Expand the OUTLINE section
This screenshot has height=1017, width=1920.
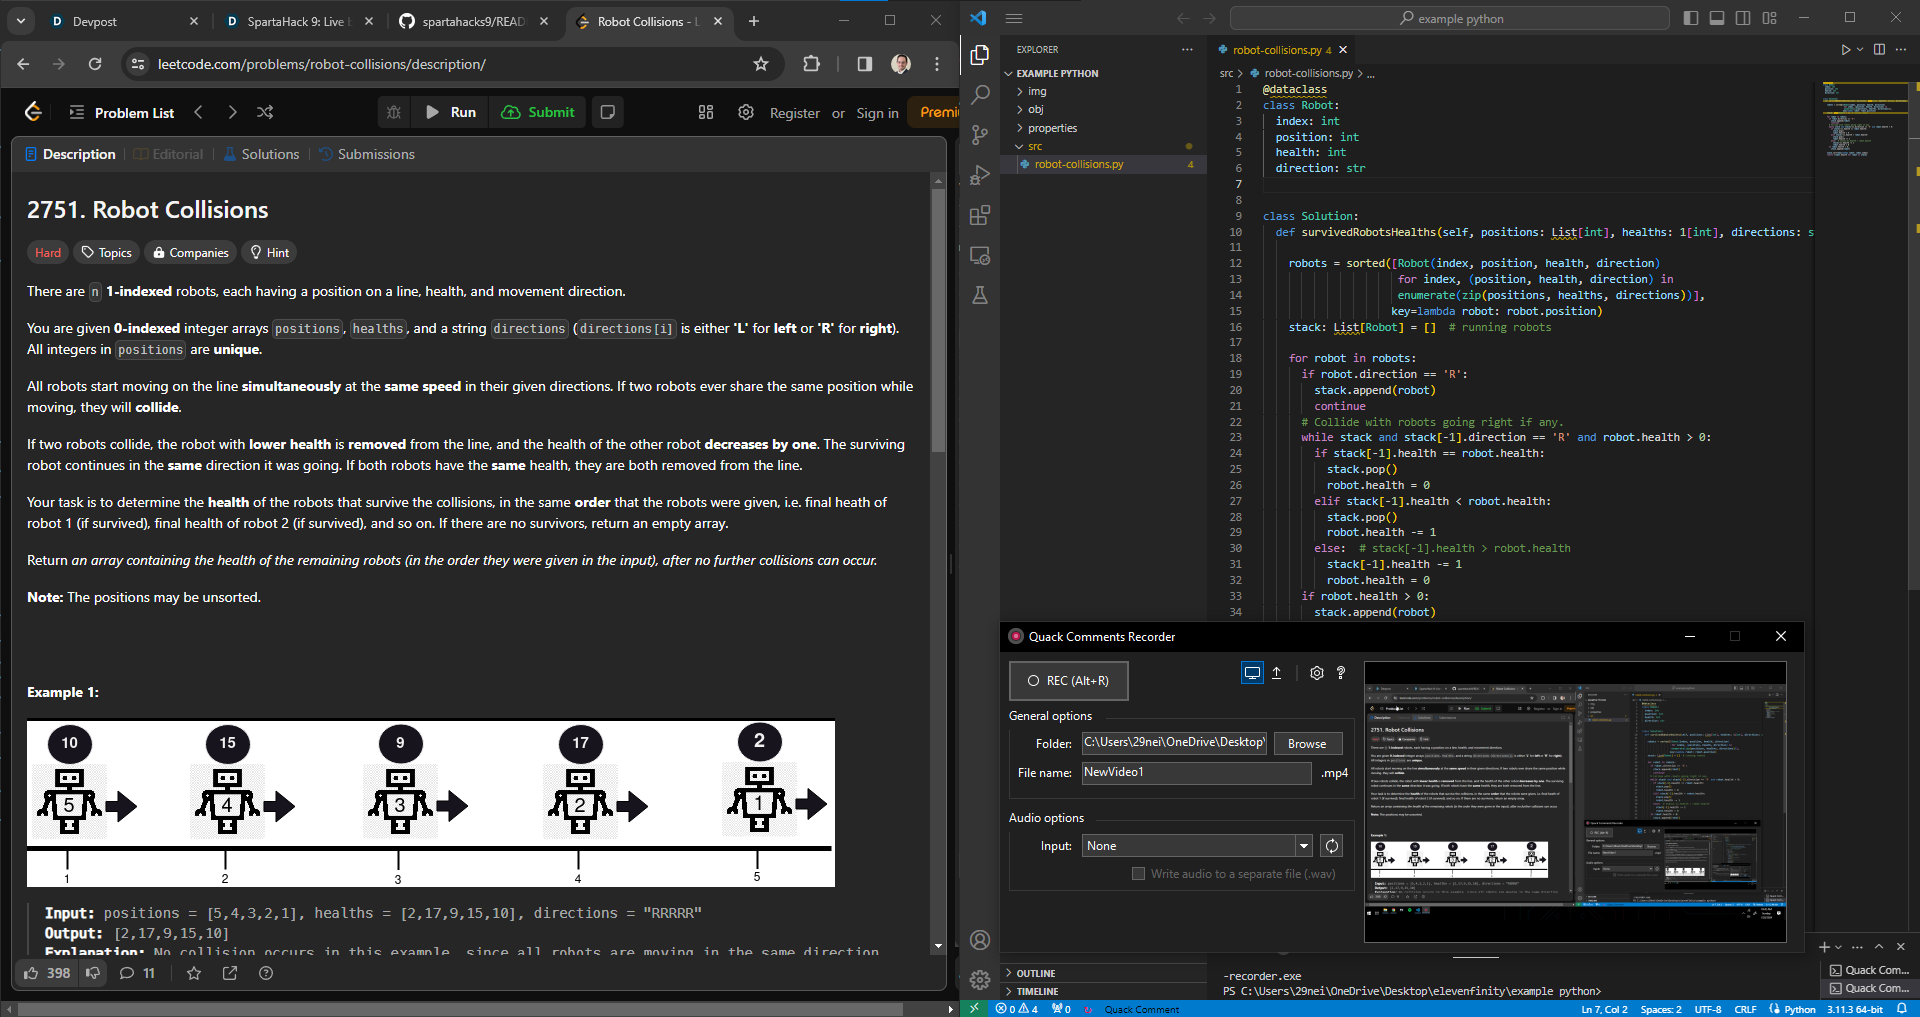click(x=1036, y=973)
